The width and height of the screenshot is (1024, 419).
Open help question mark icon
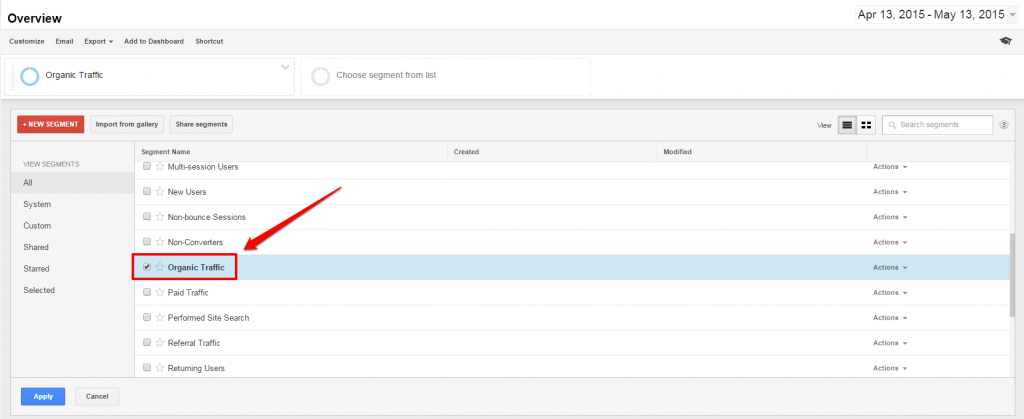point(1004,125)
